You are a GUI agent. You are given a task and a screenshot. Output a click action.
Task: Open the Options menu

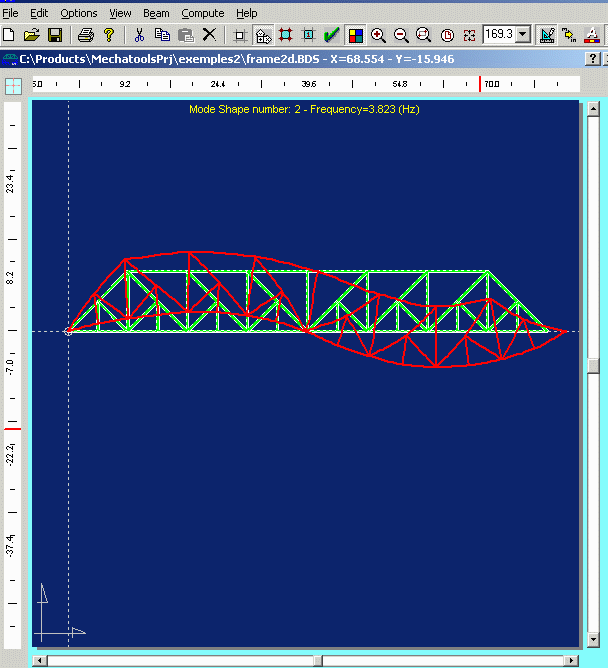pyautogui.click(x=79, y=13)
